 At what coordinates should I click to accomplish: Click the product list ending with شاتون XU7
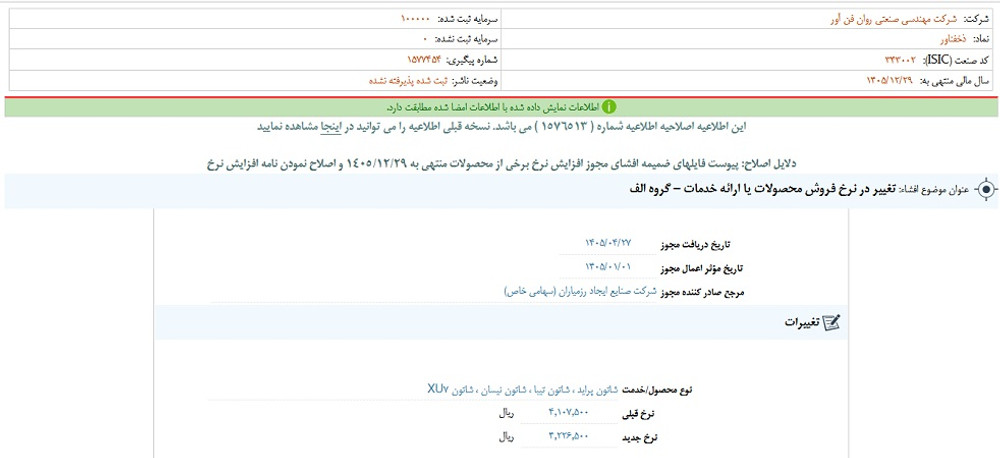coord(525,389)
